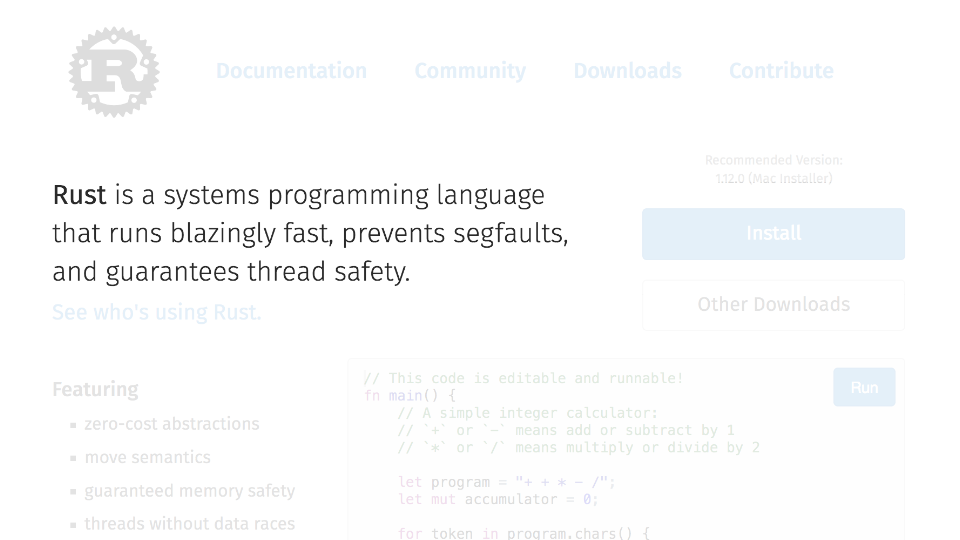Follow the "See who's using Rust." link
960x540 pixels.
157,312
